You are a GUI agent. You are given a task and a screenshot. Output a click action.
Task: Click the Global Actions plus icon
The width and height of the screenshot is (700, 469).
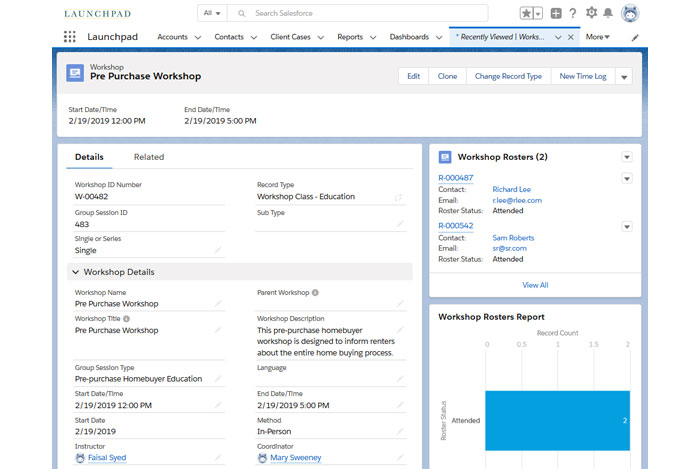556,13
